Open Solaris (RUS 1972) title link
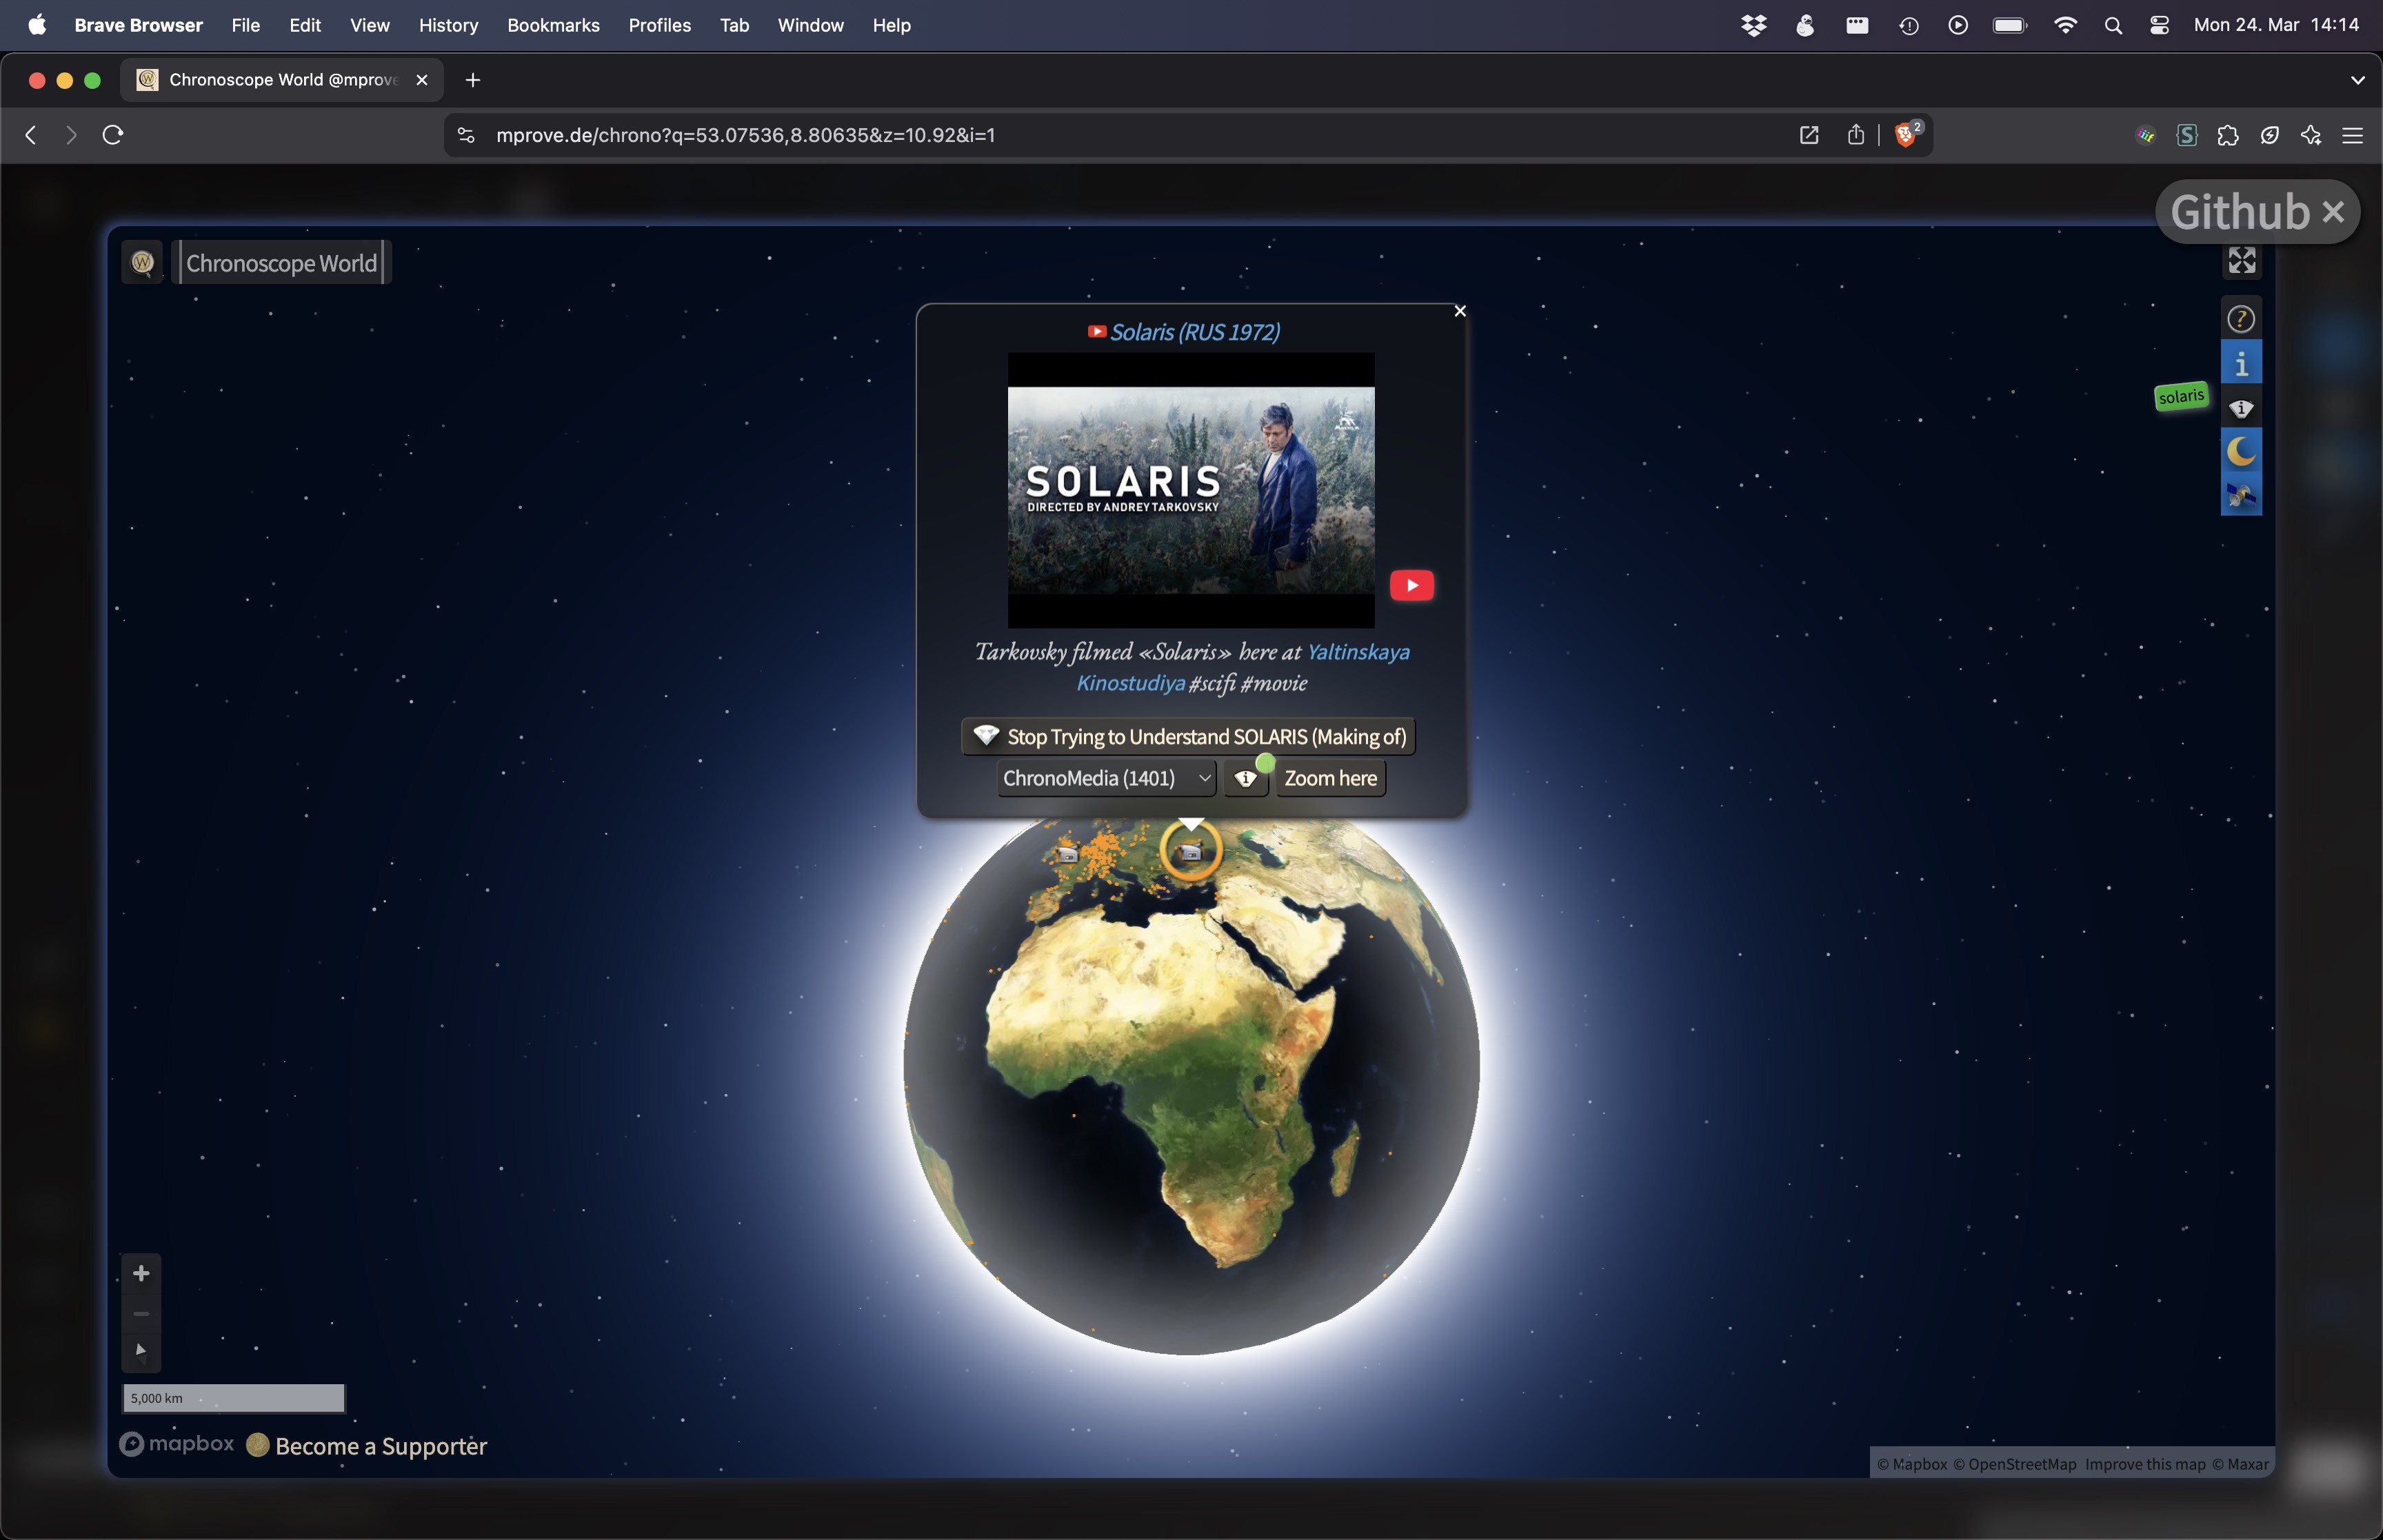The height and width of the screenshot is (1540, 2383). [1194, 332]
